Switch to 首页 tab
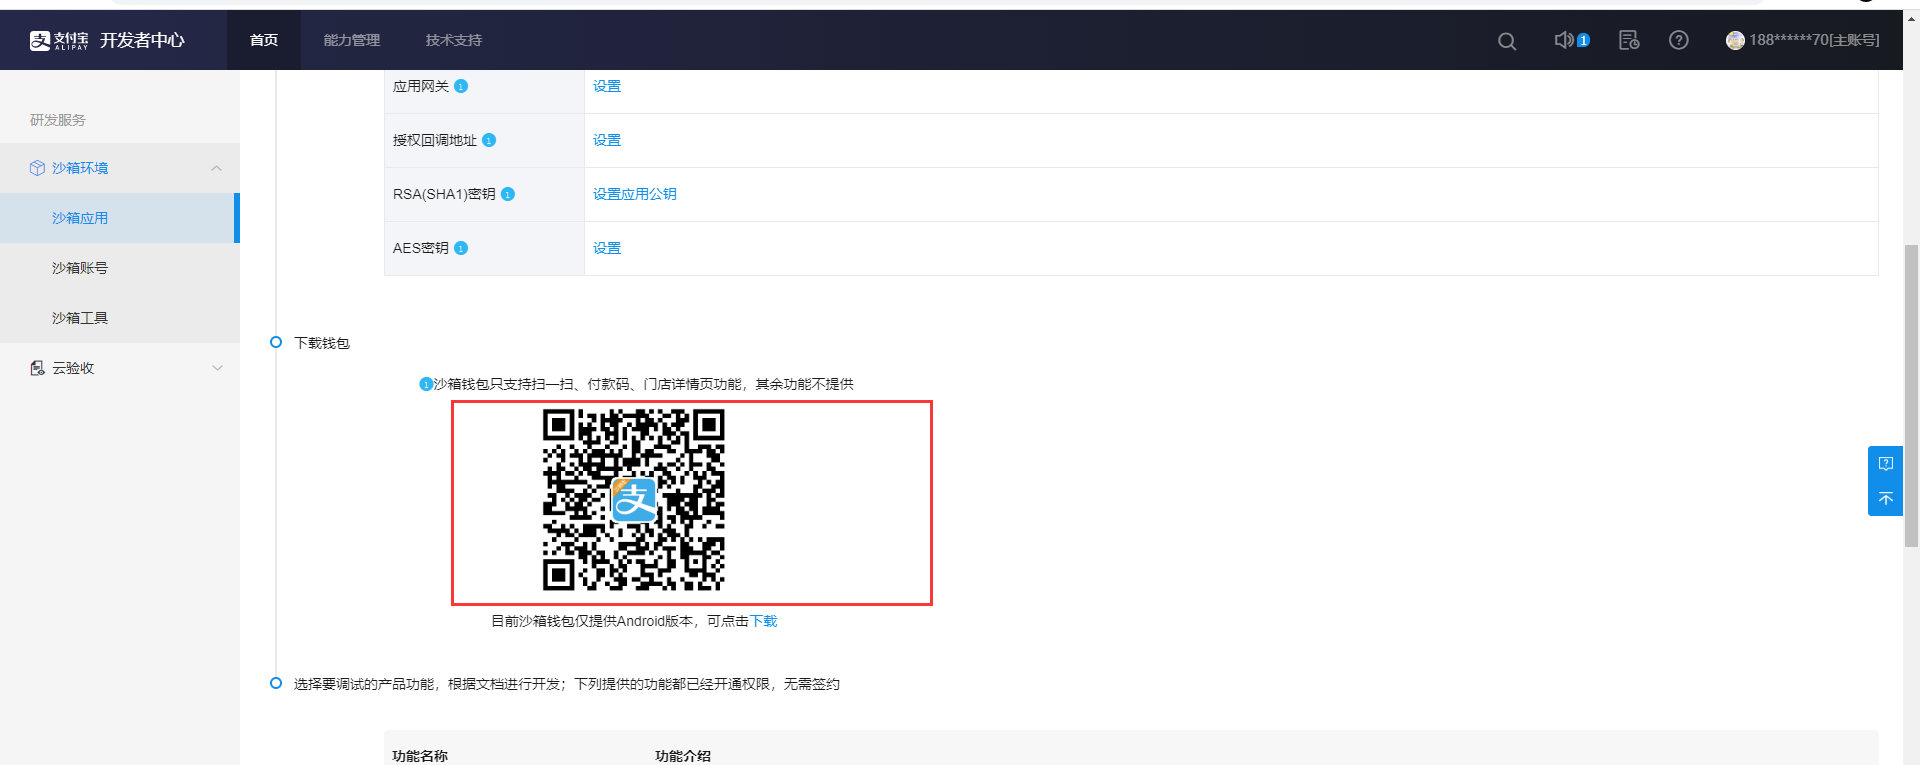Image resolution: width=1920 pixels, height=765 pixels. [264, 40]
